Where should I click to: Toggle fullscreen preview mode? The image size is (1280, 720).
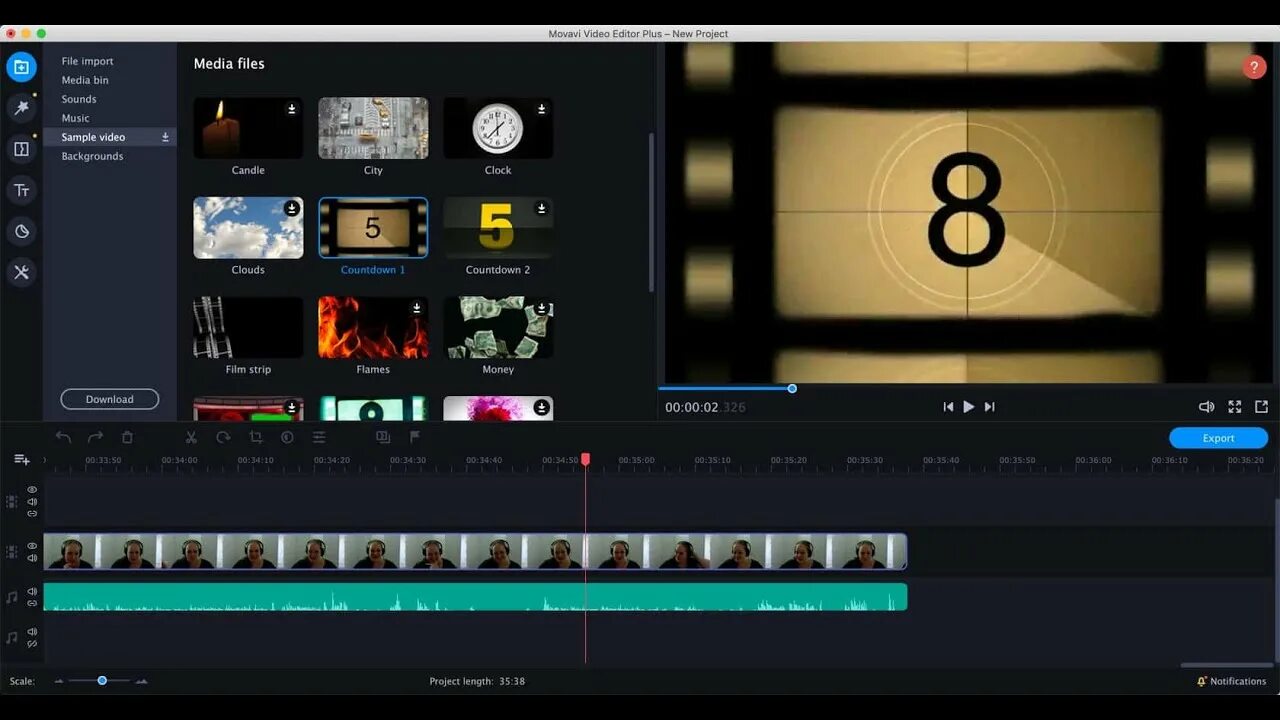tap(1235, 407)
